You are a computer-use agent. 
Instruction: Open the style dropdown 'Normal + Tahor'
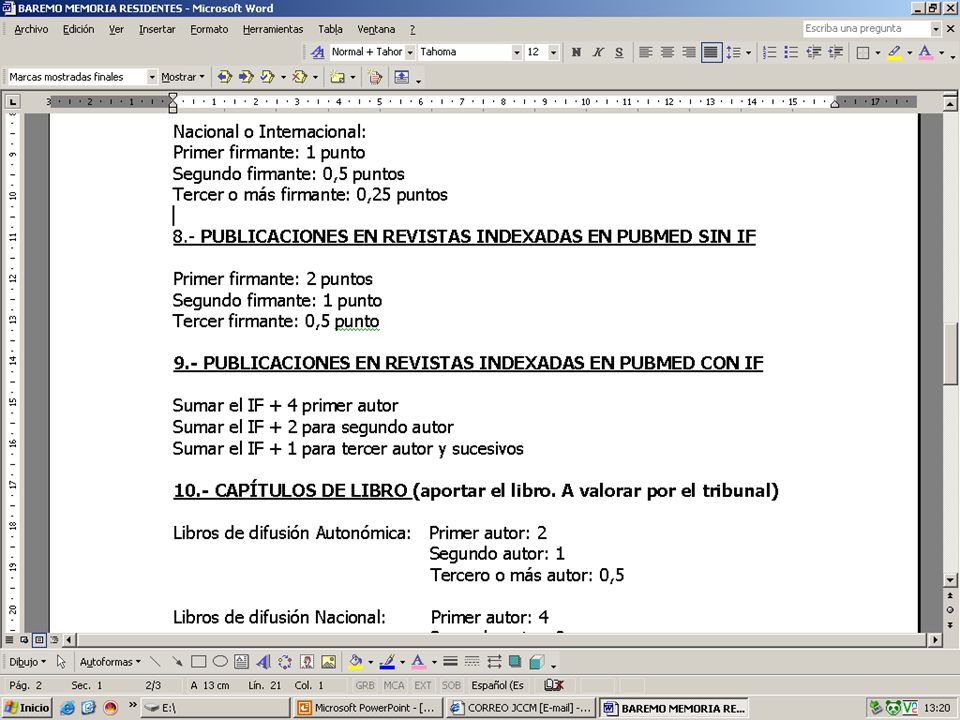coord(410,53)
